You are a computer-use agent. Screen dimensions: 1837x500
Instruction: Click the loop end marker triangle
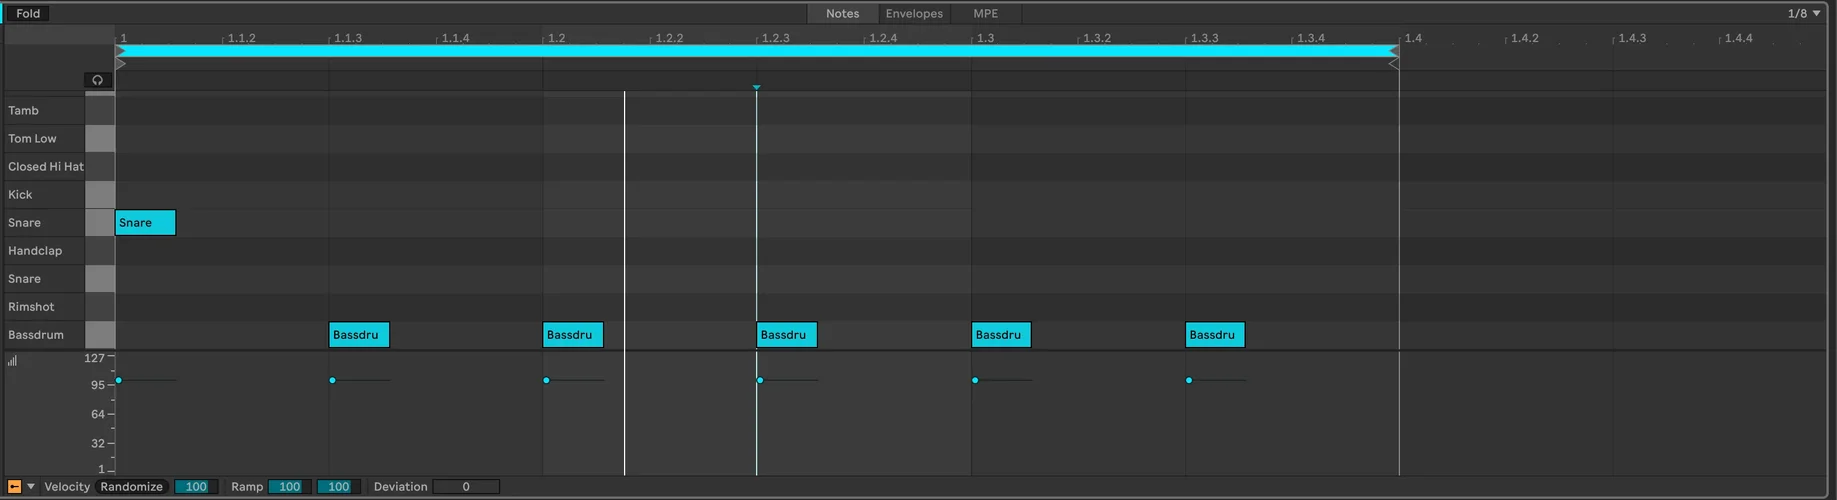tap(1393, 50)
